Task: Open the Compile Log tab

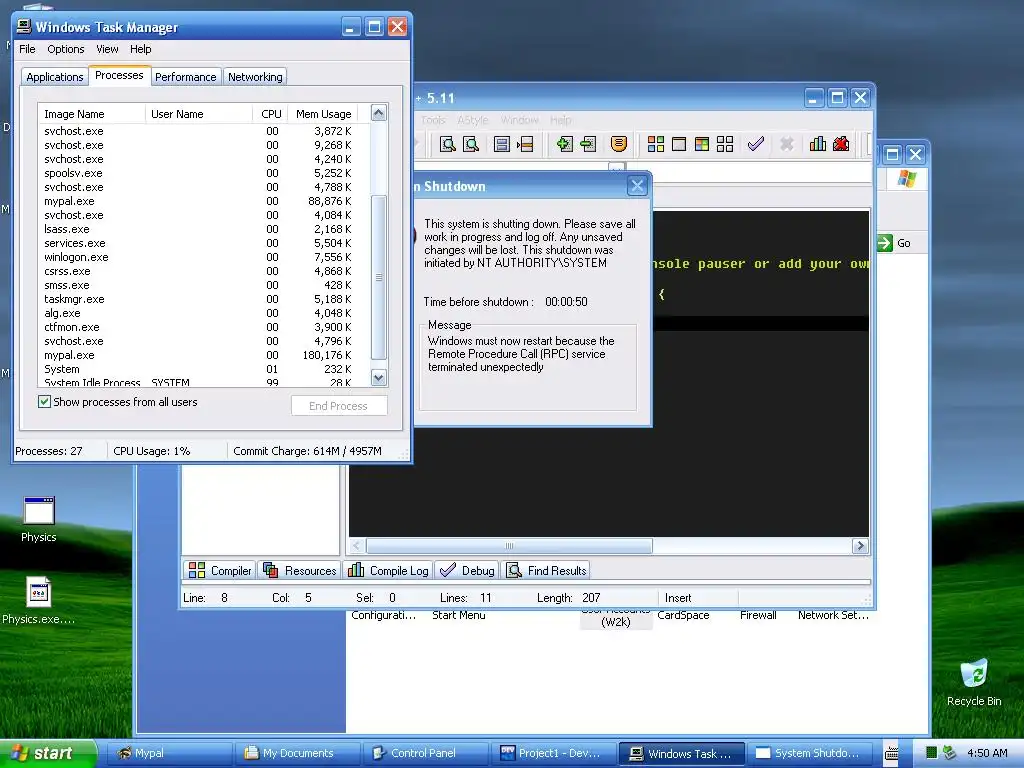Action: [x=388, y=570]
